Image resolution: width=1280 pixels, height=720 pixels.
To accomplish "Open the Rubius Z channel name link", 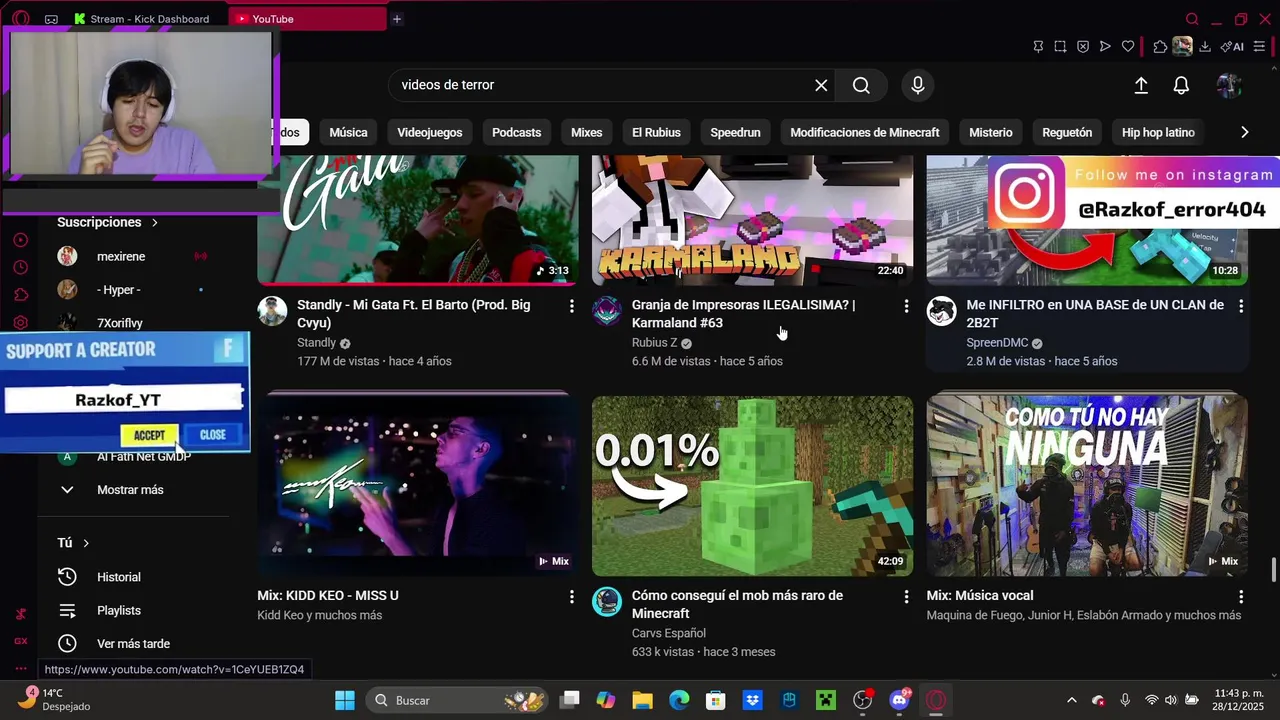I will pyautogui.click(x=655, y=343).
